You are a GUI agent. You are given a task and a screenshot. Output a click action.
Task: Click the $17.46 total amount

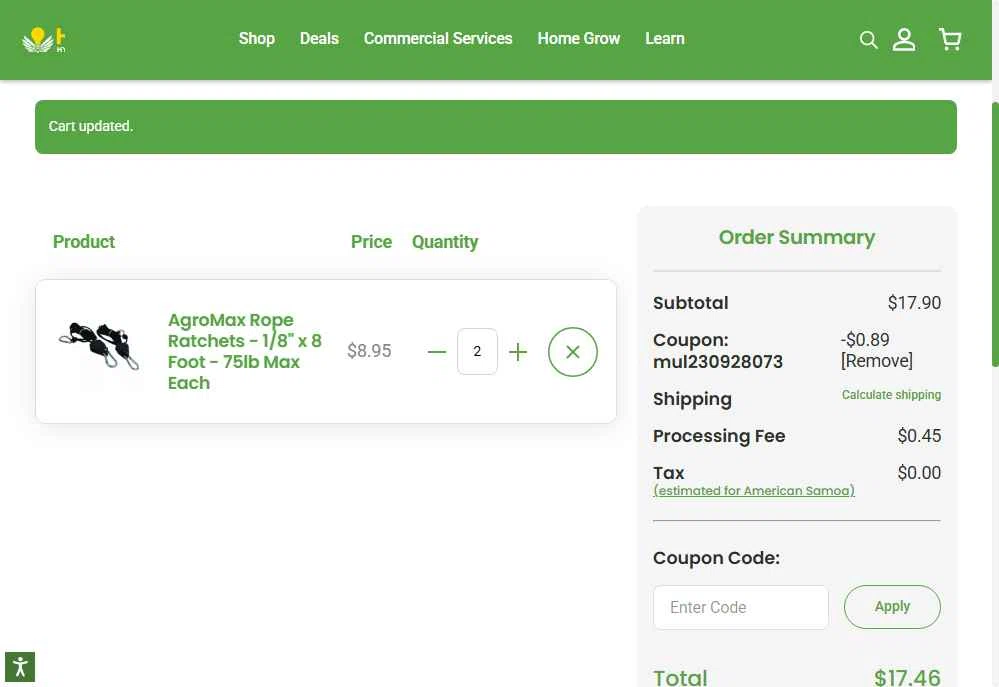(907, 678)
